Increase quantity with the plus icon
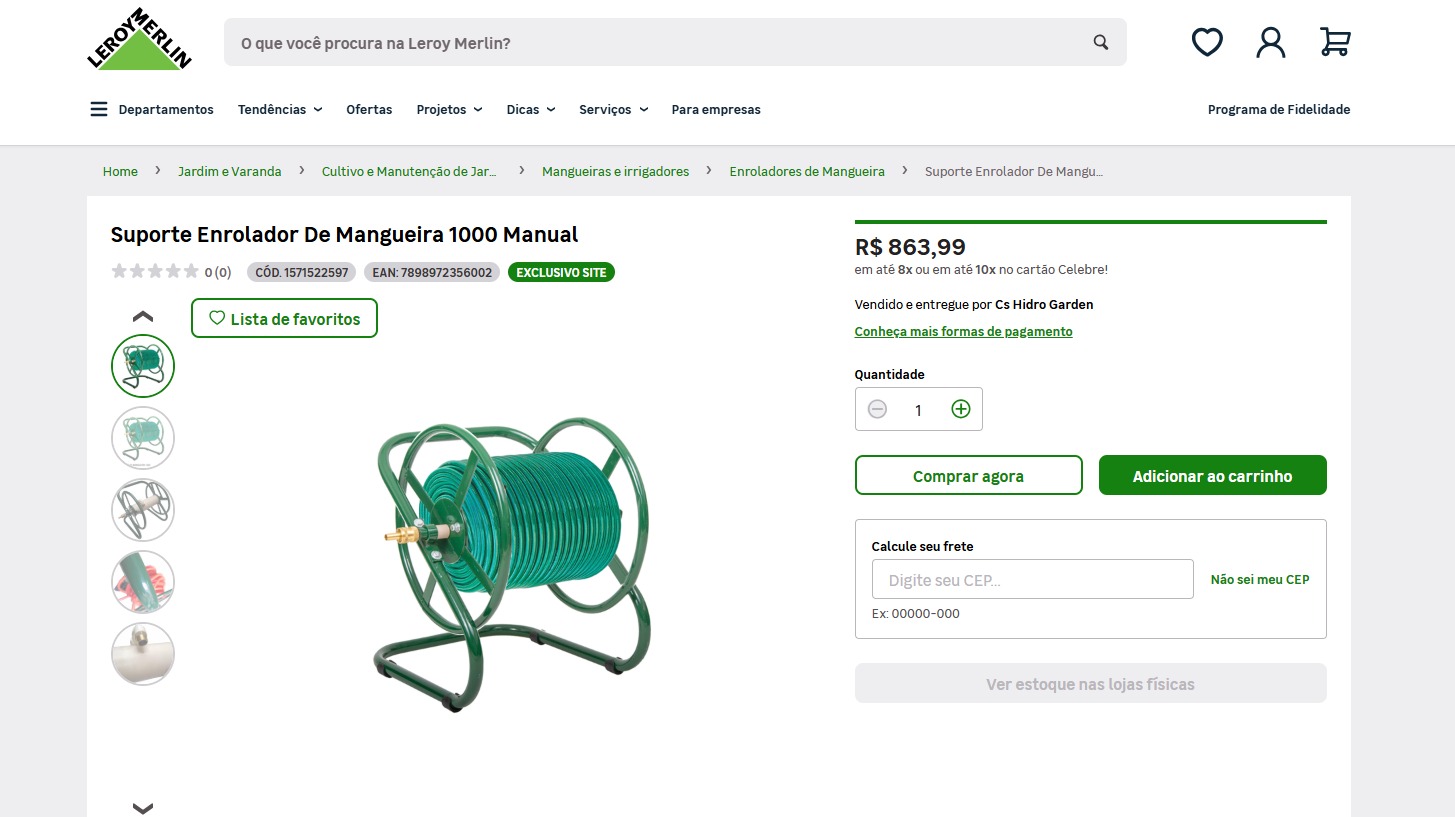Screen dimensions: 1455x817 [x=961, y=409]
